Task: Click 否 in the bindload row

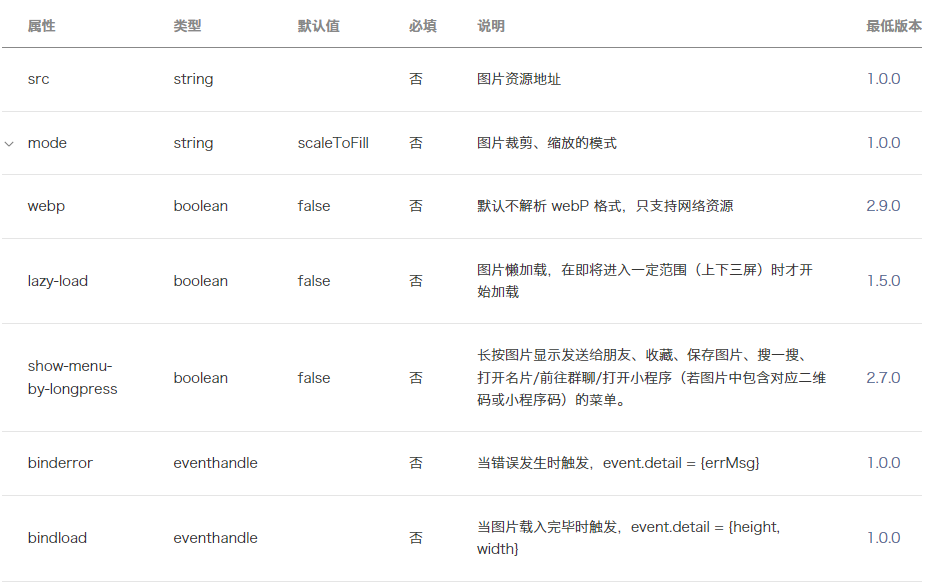Action: (416, 538)
